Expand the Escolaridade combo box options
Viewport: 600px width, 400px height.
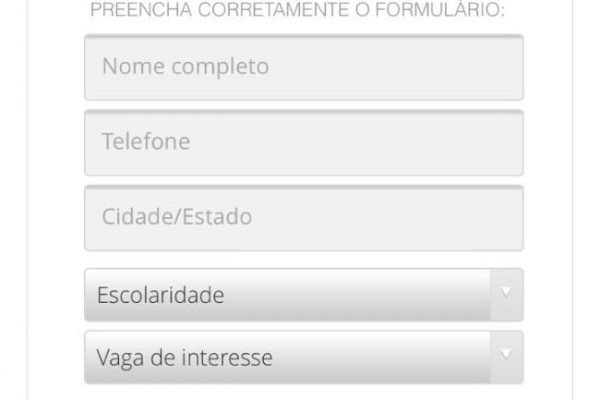[303, 295]
